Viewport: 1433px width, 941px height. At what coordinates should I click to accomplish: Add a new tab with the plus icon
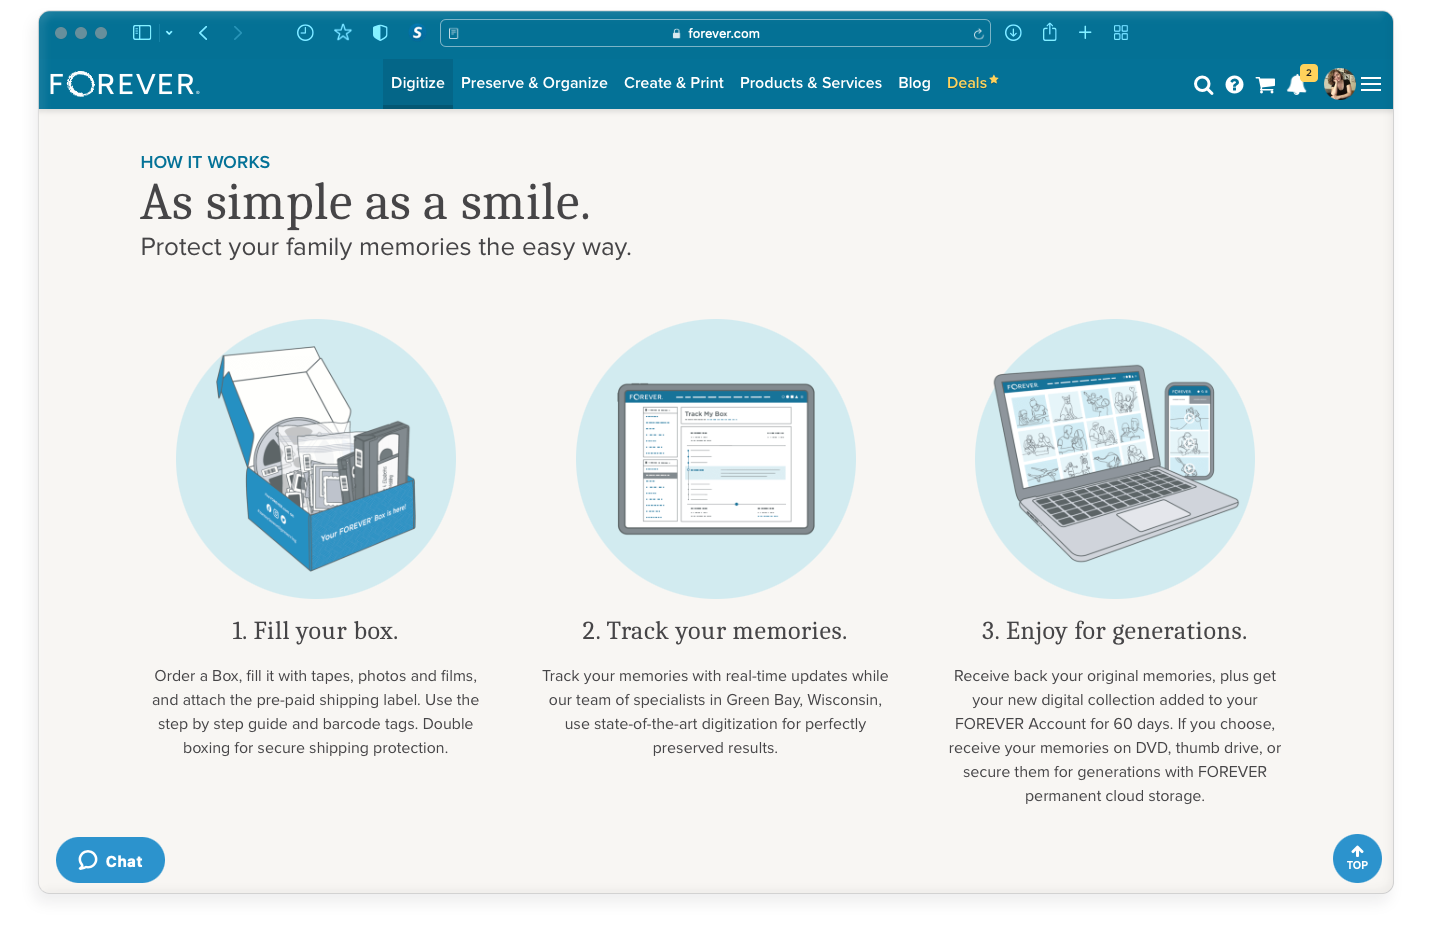1085,33
